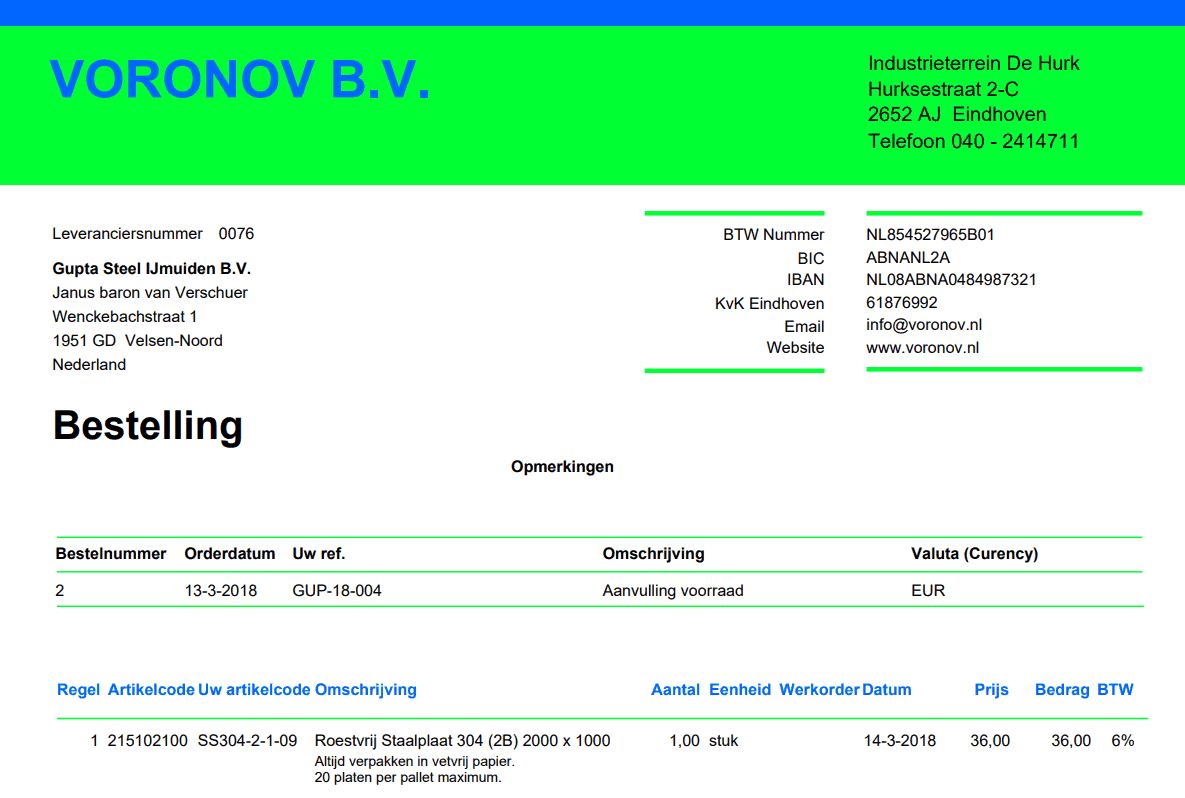Click the blue Bedrag column header
1185x798 pixels.
(1062, 690)
